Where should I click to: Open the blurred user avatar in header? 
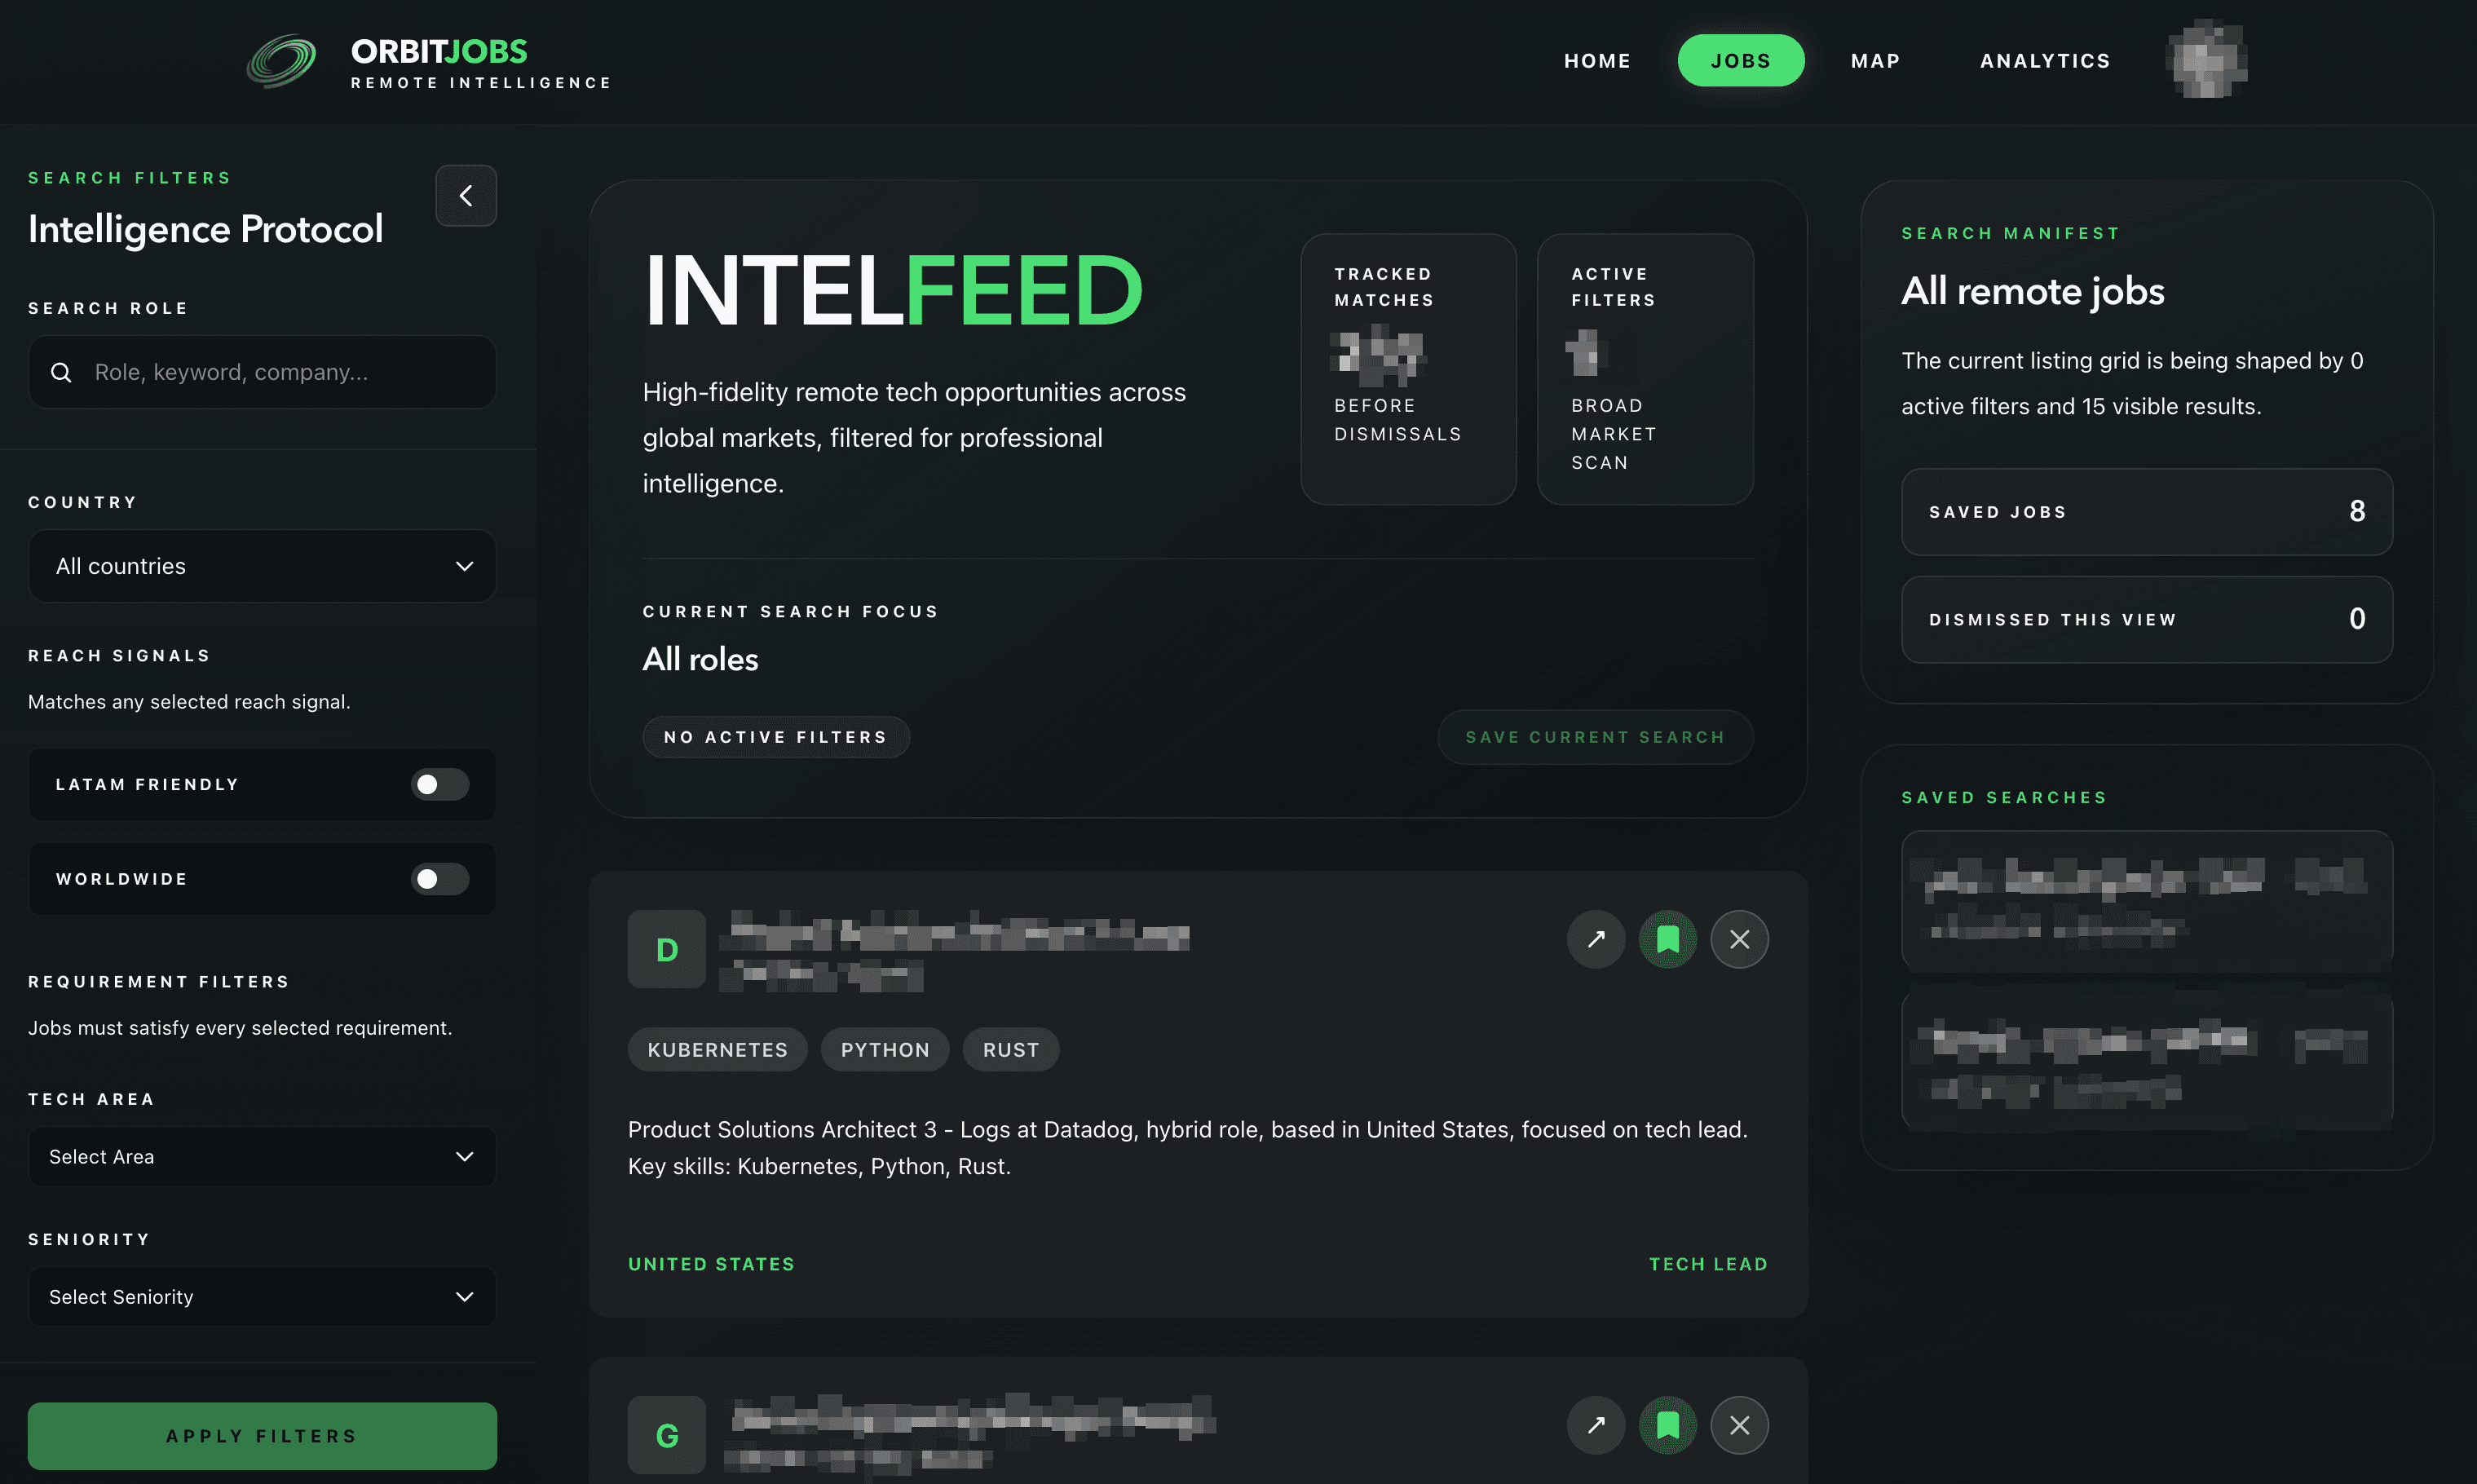[2207, 59]
